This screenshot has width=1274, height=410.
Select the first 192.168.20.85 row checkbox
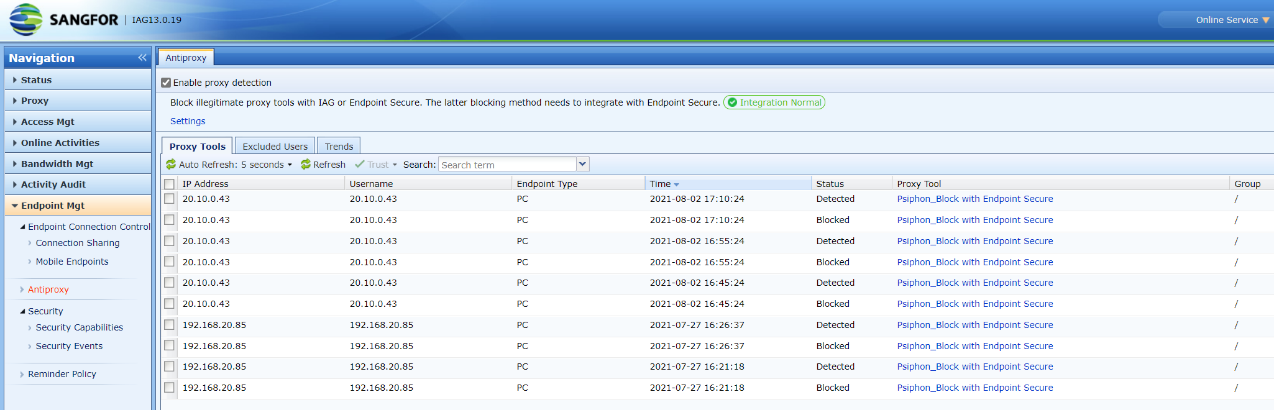[169, 325]
